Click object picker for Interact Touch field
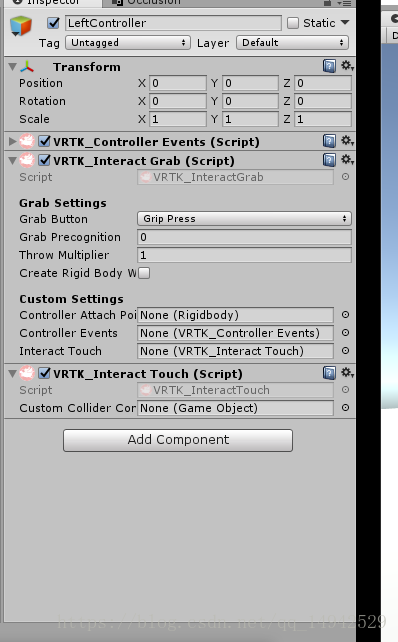 (x=346, y=350)
